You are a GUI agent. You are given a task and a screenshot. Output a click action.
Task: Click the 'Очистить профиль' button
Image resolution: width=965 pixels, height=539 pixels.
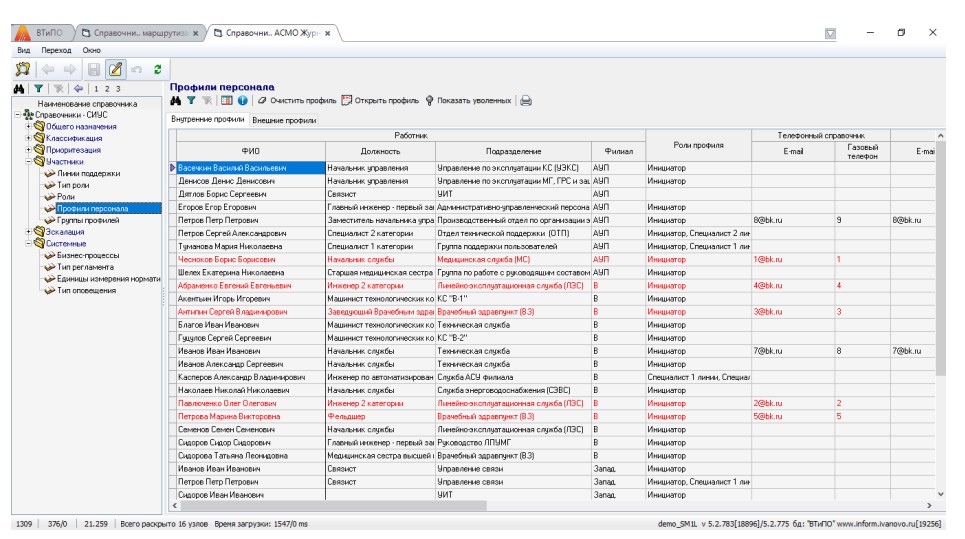(297, 101)
